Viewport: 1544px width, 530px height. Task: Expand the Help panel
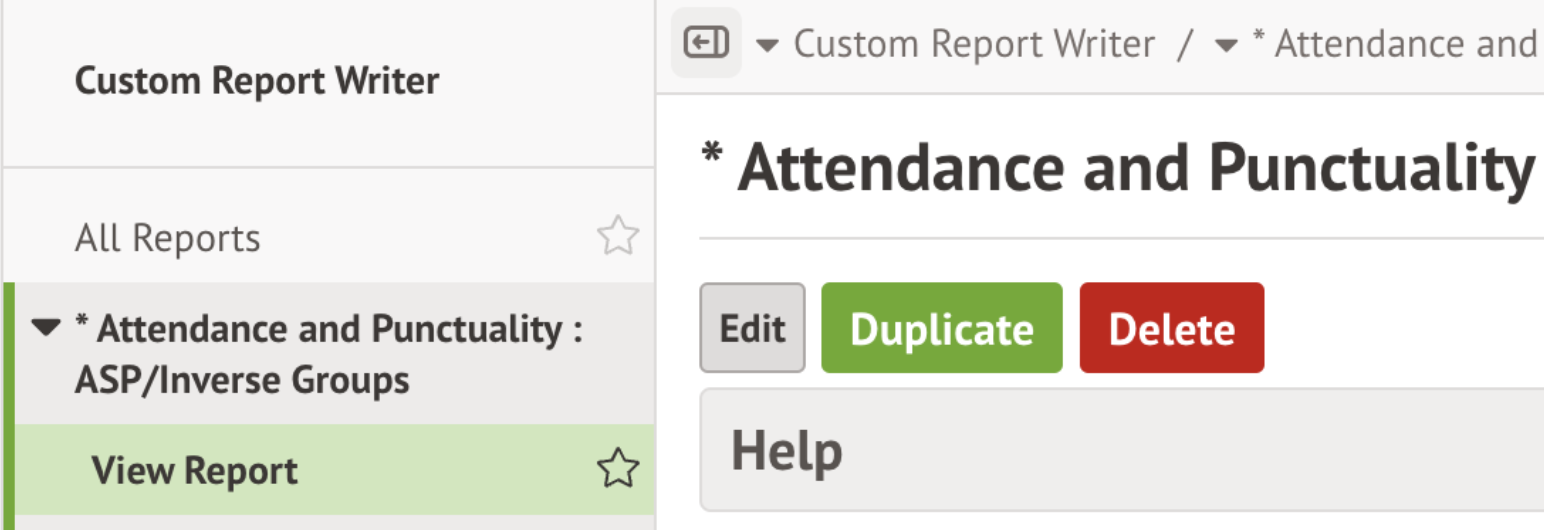tap(787, 450)
